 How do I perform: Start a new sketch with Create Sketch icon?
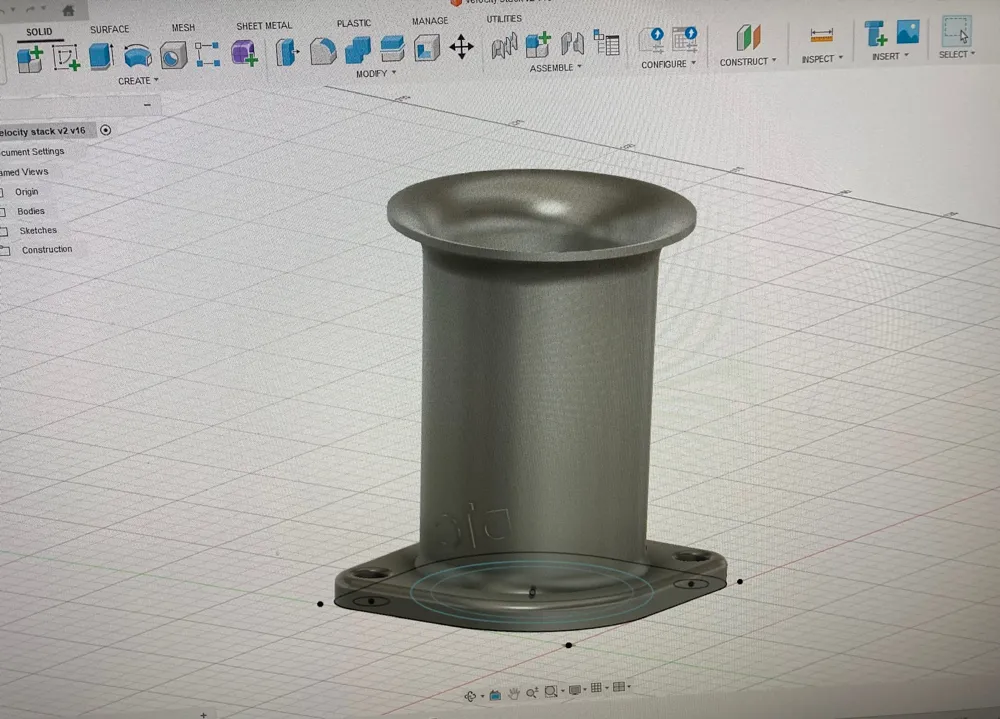point(66,57)
